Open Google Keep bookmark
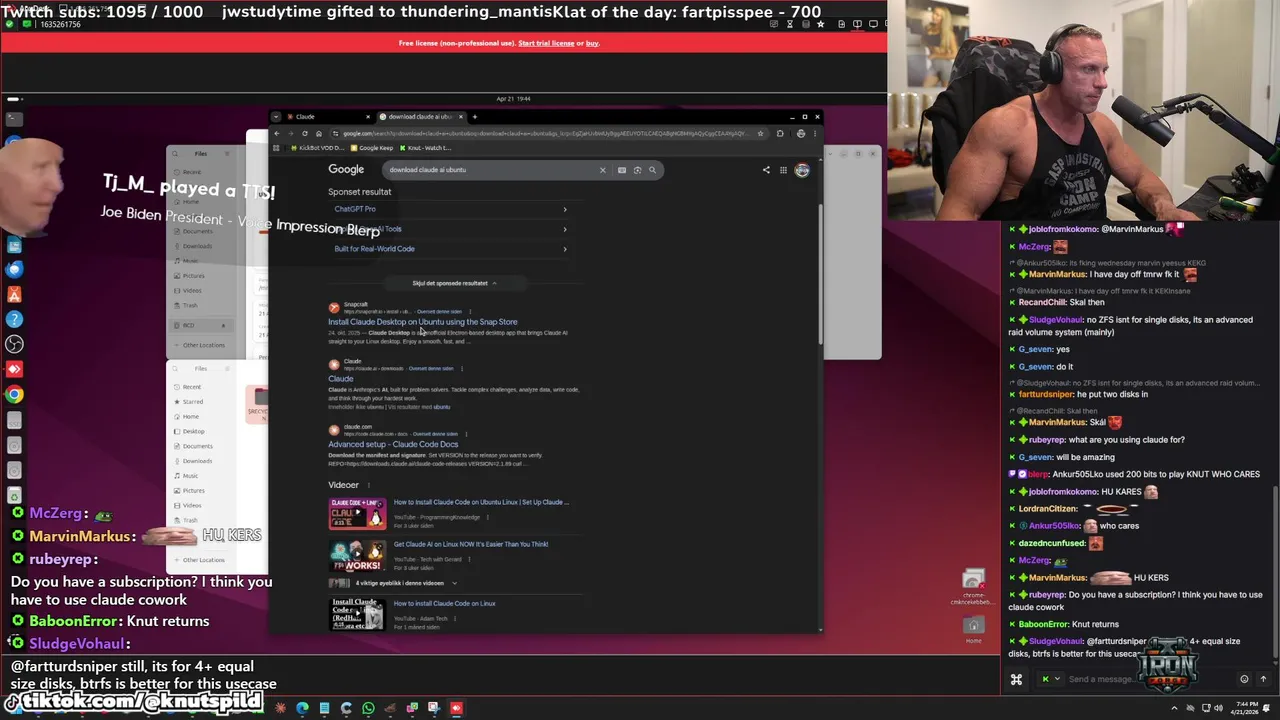The height and width of the screenshot is (720, 1280). point(372,148)
